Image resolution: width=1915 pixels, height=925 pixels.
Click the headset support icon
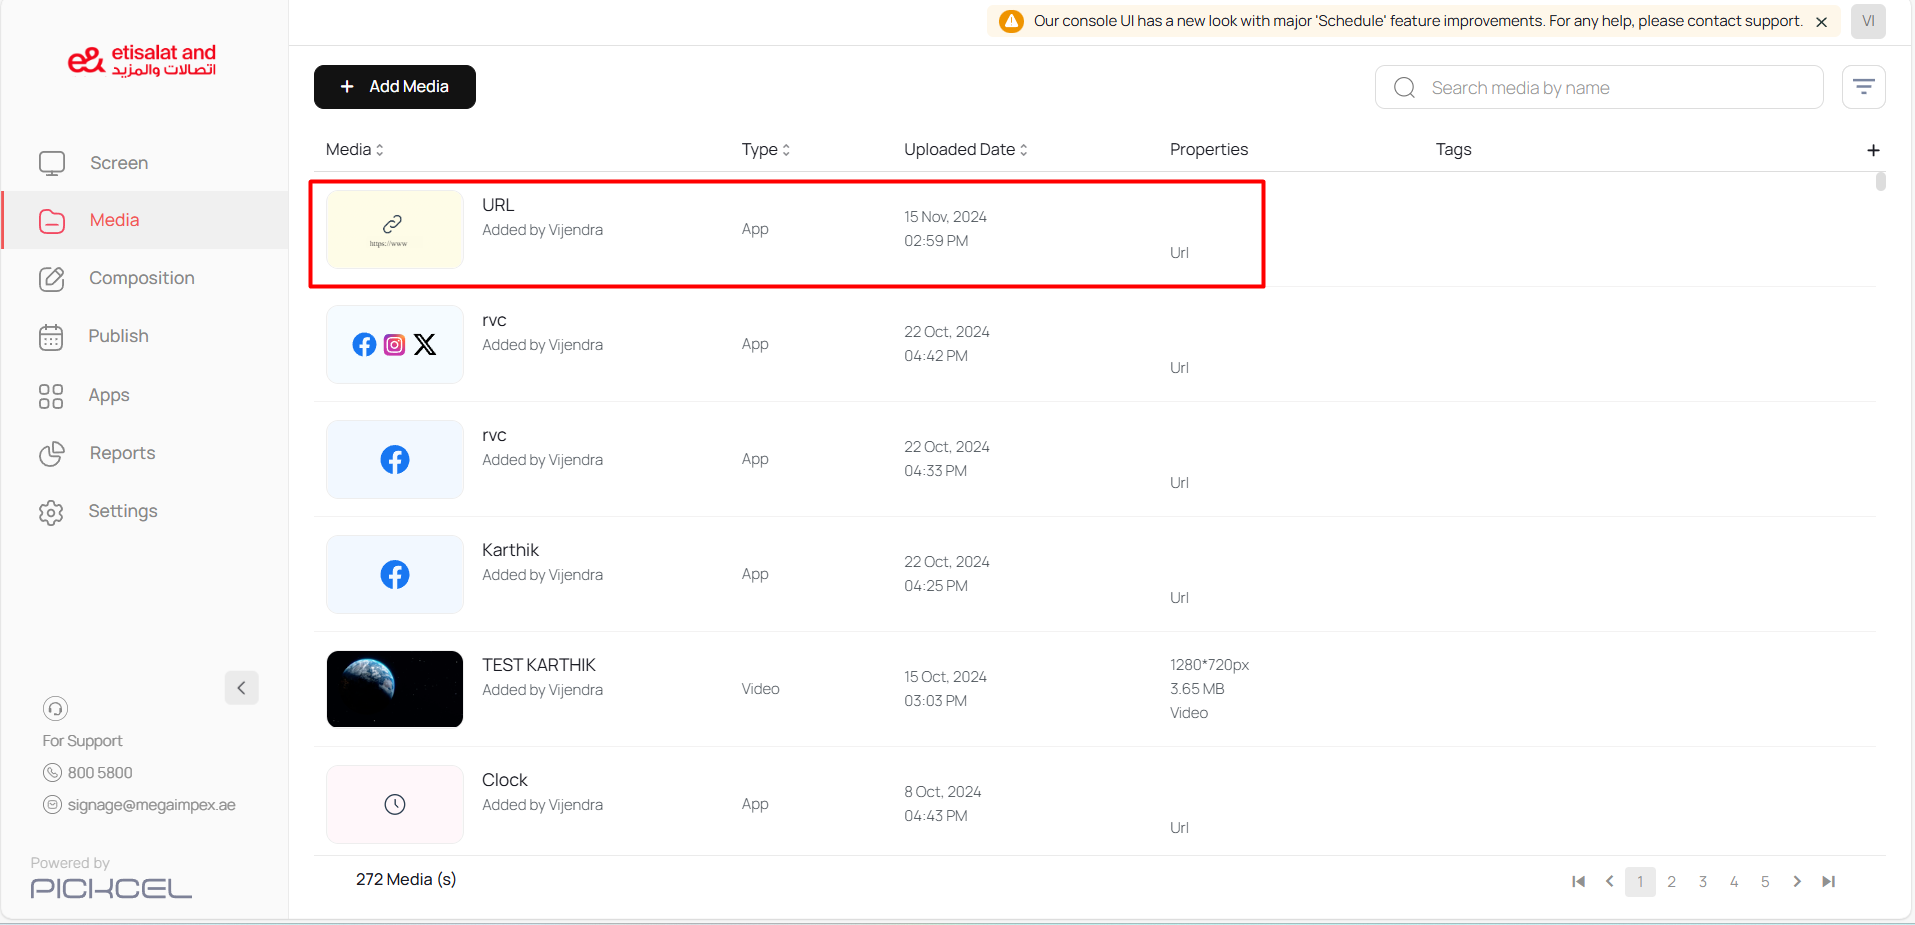55,709
